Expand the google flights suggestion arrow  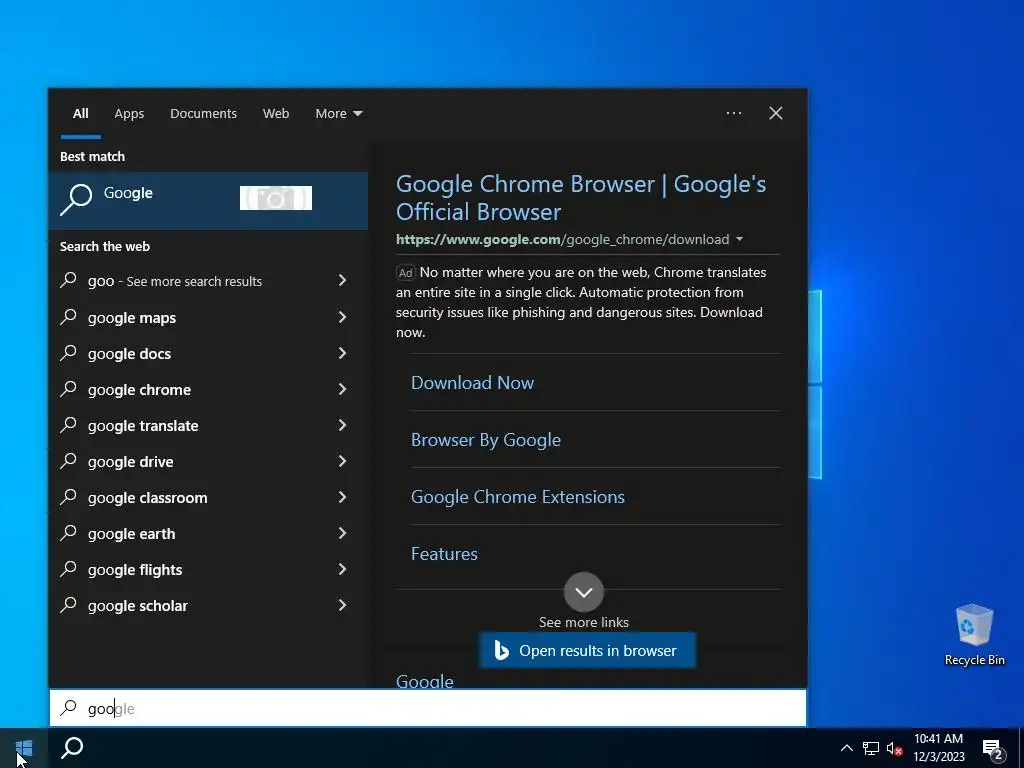point(342,569)
